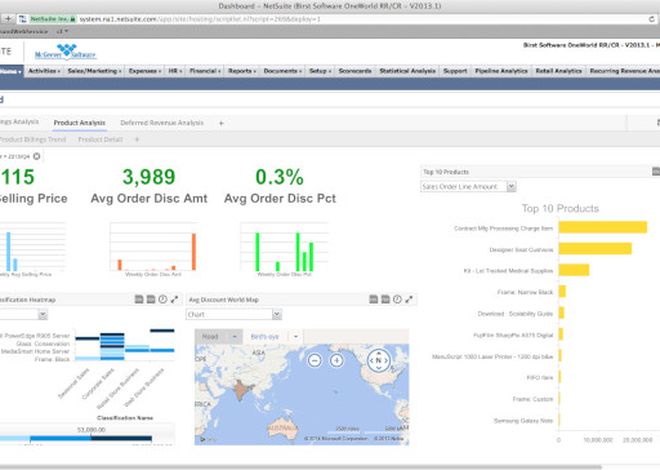660x470 pixels.
Task: Add a new dashboard tab with plus
Action: [221, 123]
